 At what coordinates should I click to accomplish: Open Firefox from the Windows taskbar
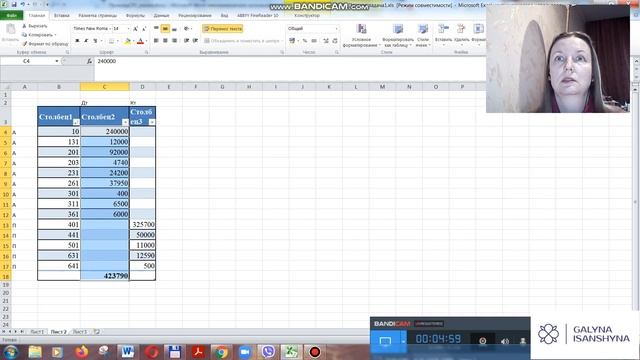[81, 351]
